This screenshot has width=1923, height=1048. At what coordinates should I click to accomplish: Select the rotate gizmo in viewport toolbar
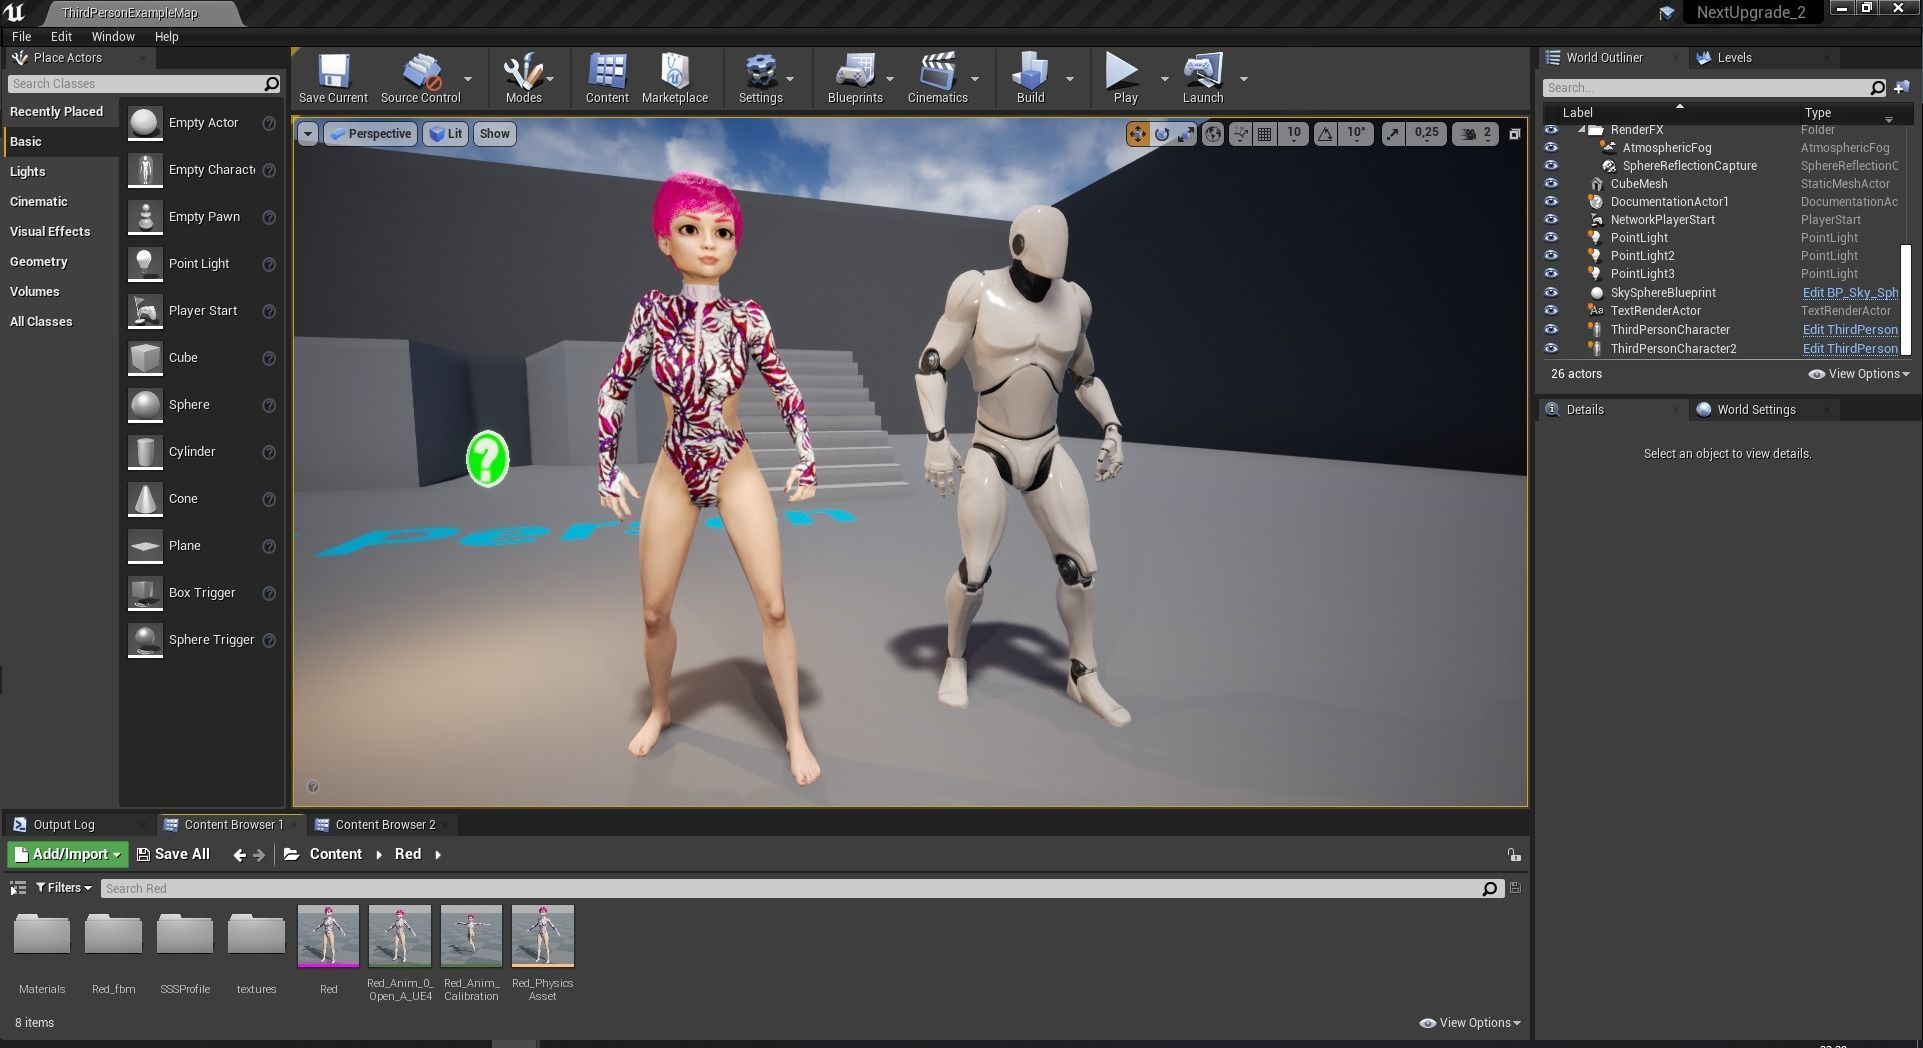[x=1161, y=134]
